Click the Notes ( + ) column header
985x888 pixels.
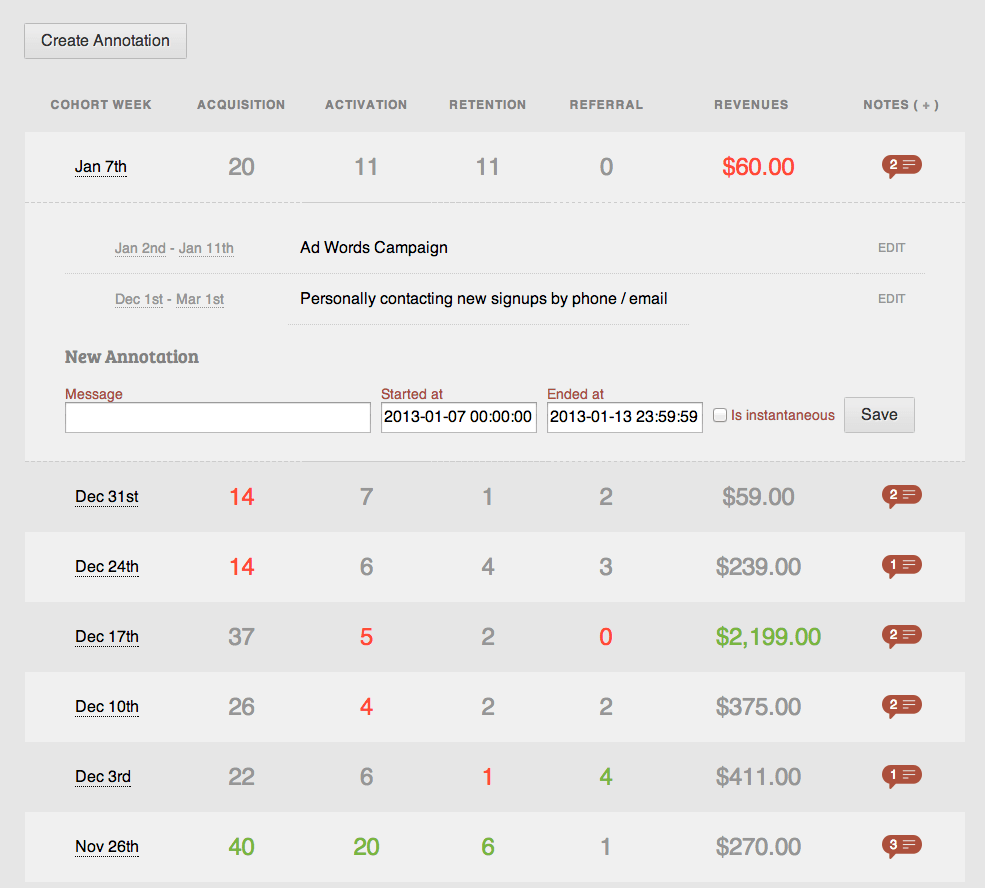click(x=900, y=105)
